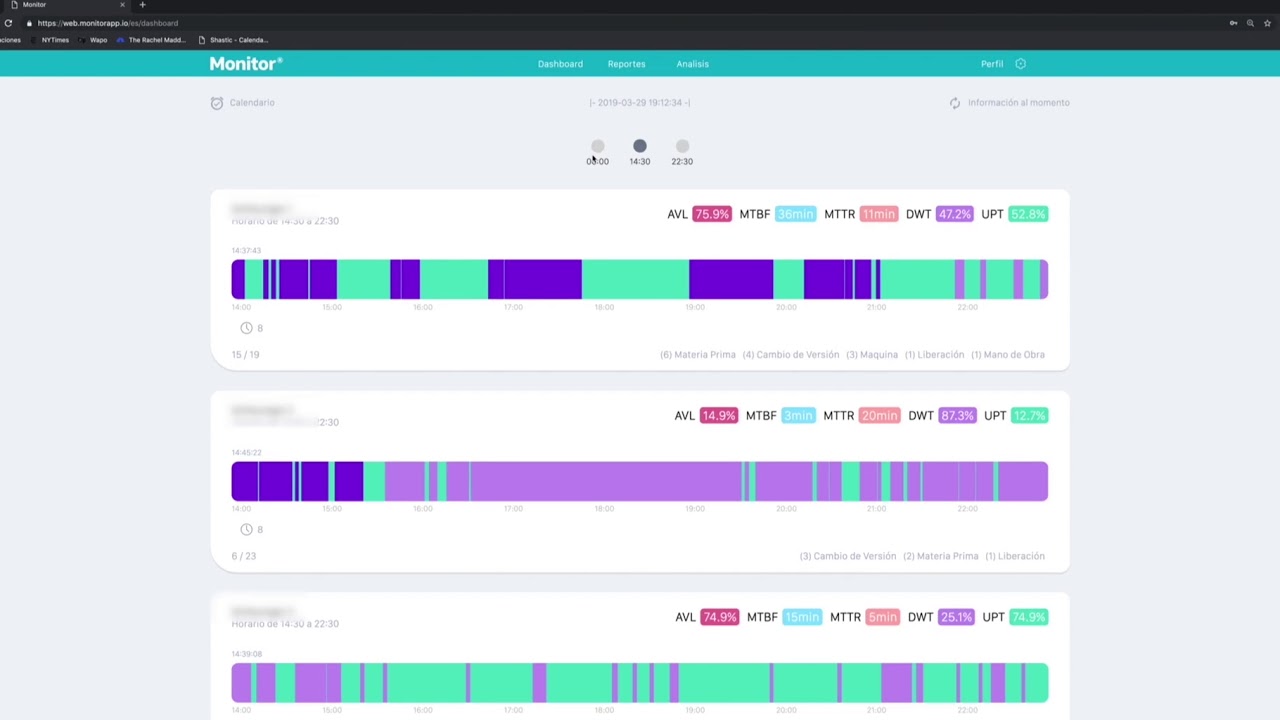Open the Wapo bookmark
This screenshot has width=1280, height=720.
(x=92, y=40)
